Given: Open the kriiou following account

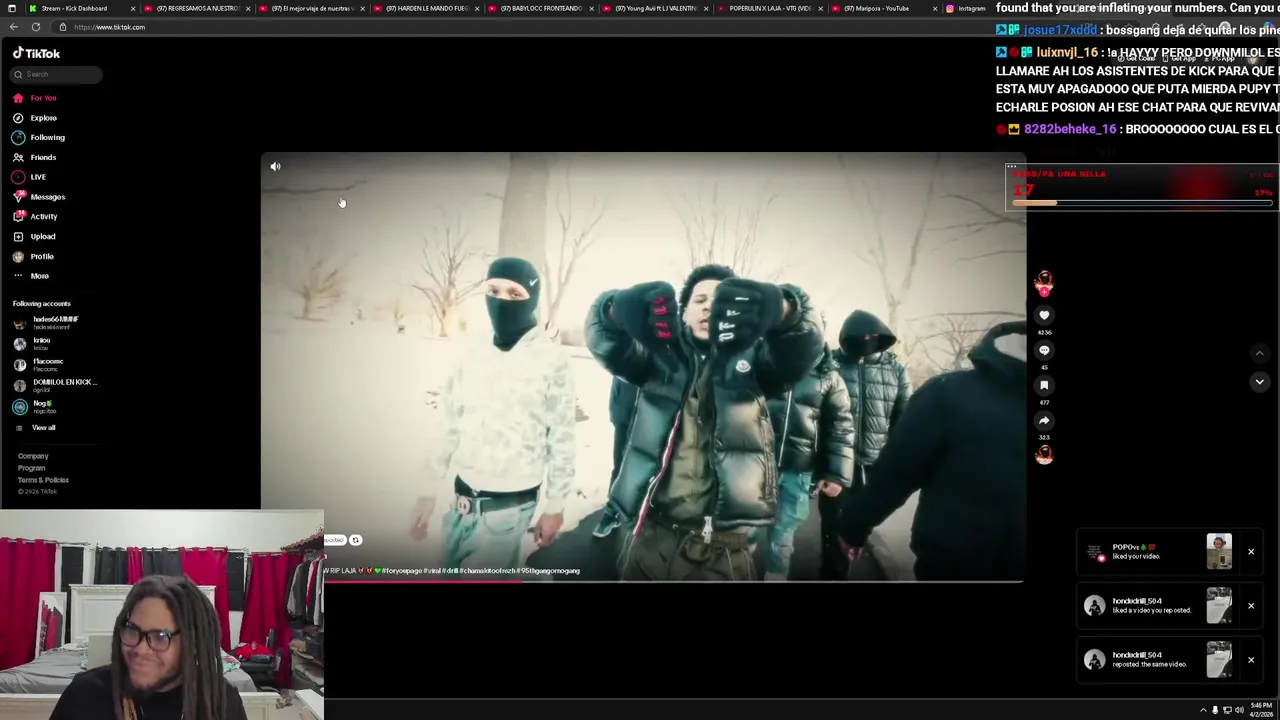Looking at the screenshot, I should [32, 343].
